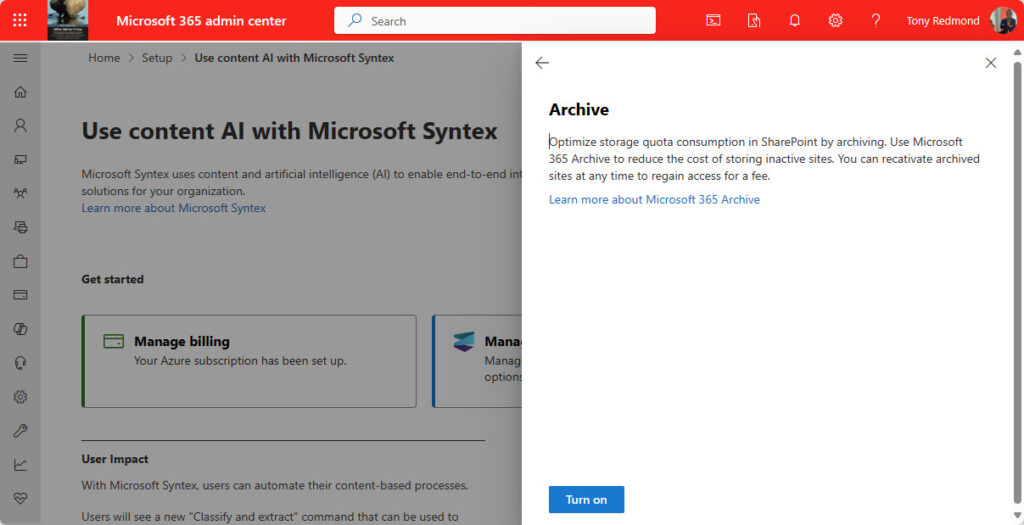Open Users icon in left sidebar
This screenshot has width=1024, height=525.
click(x=20, y=125)
